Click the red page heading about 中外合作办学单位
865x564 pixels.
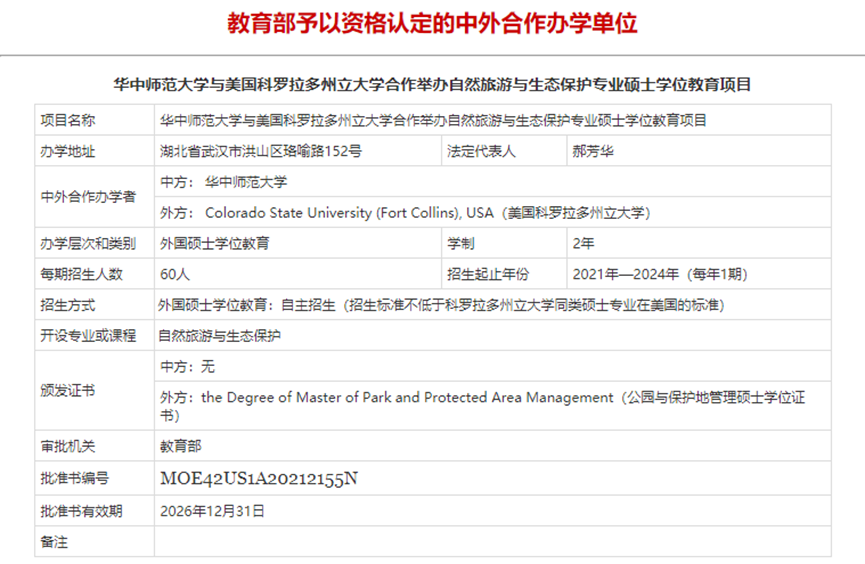(x=432, y=23)
